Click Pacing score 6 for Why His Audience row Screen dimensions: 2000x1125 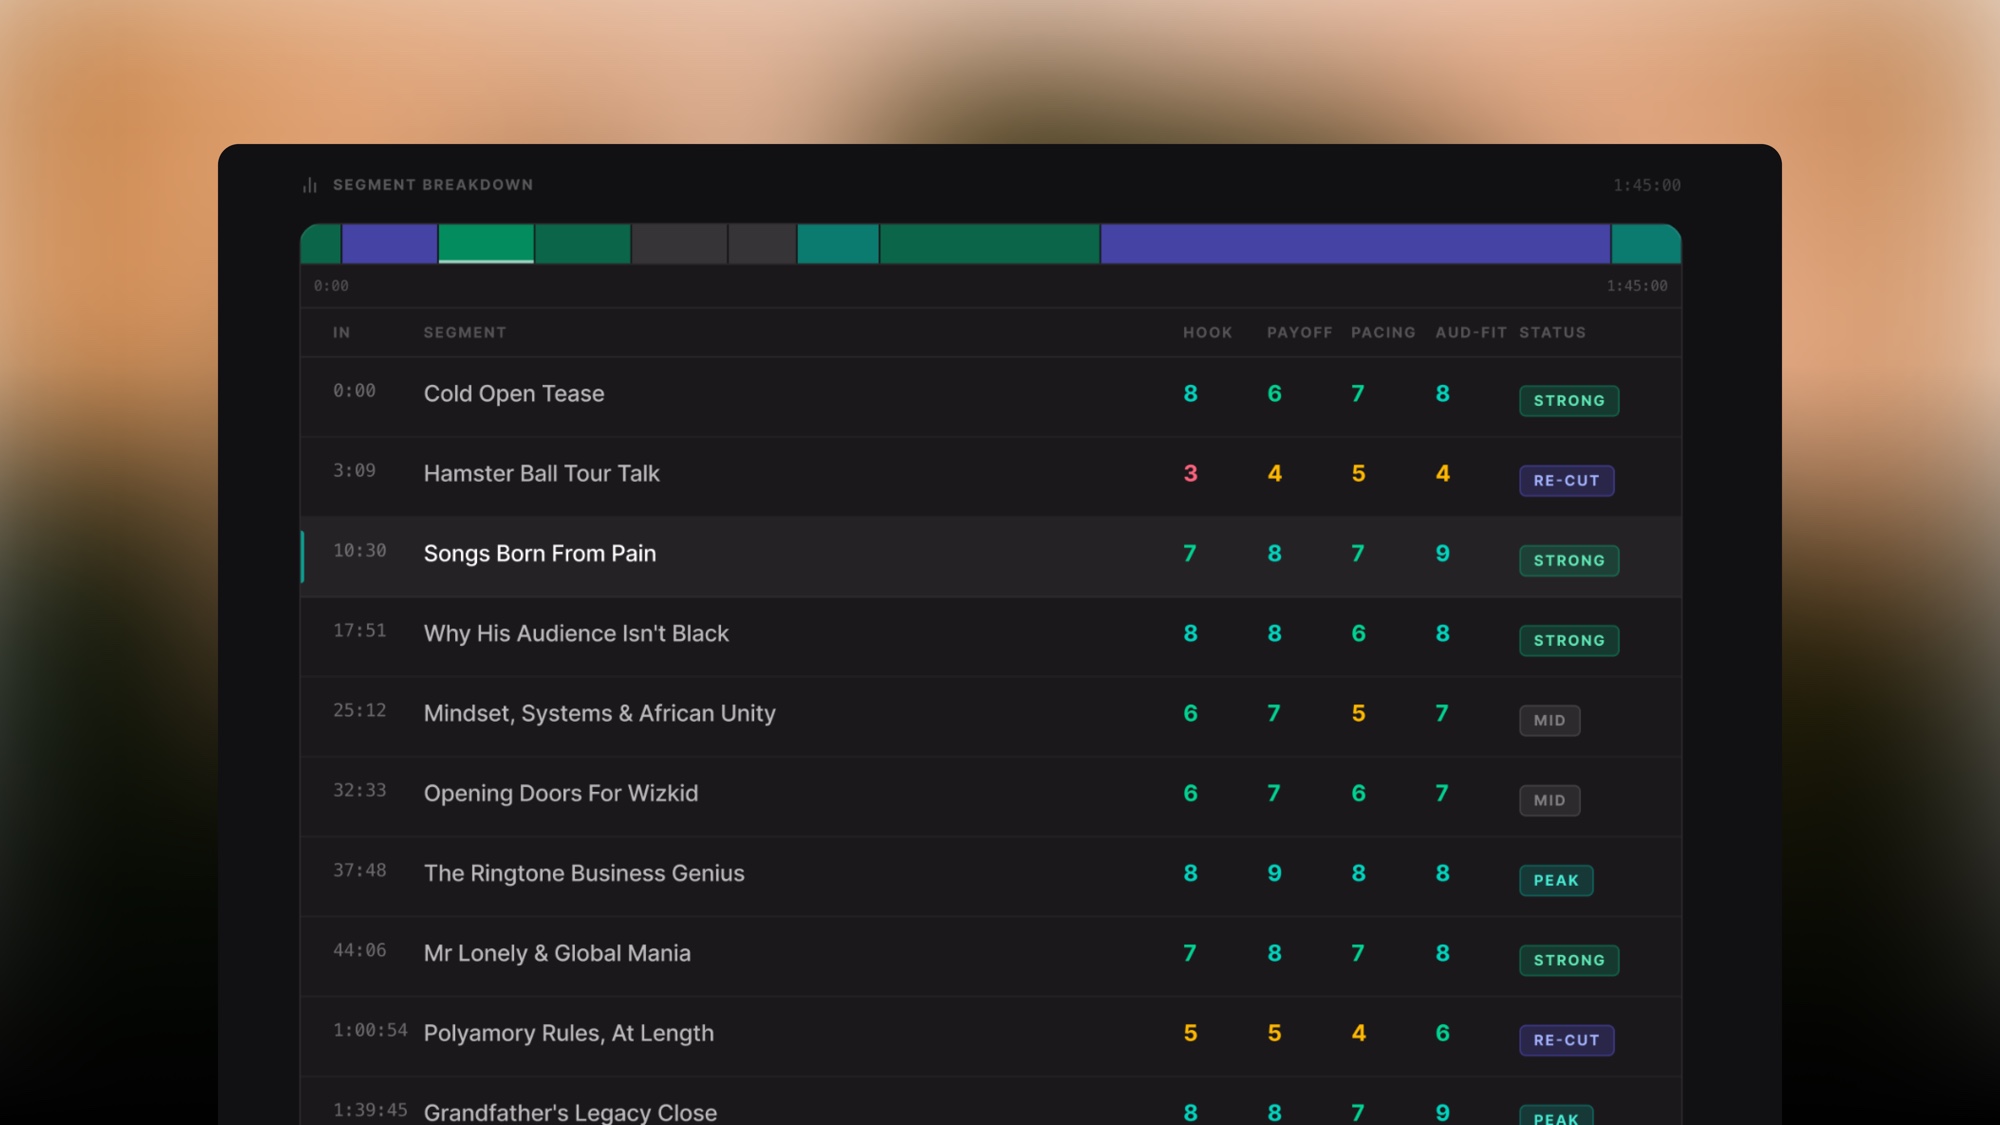(1358, 633)
